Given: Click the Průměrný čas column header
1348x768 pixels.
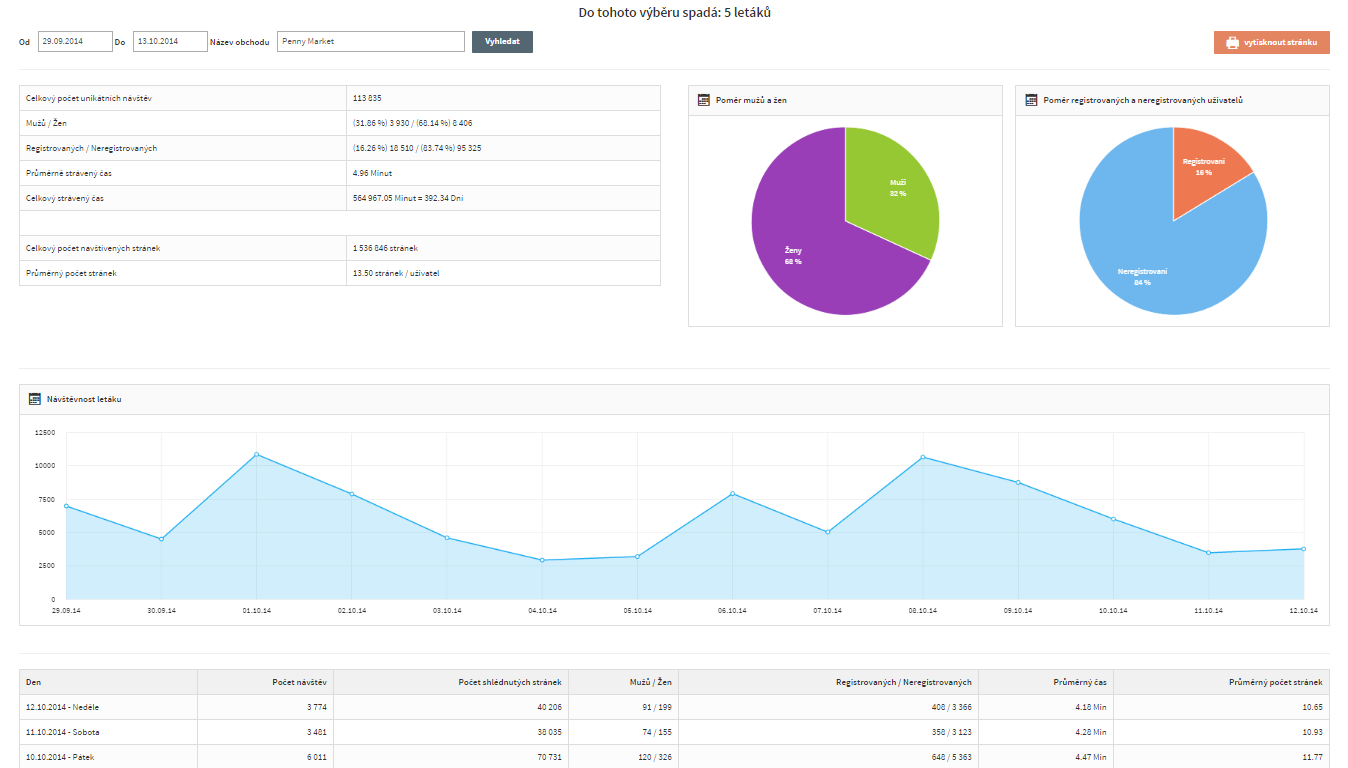Looking at the screenshot, I should (1046, 682).
